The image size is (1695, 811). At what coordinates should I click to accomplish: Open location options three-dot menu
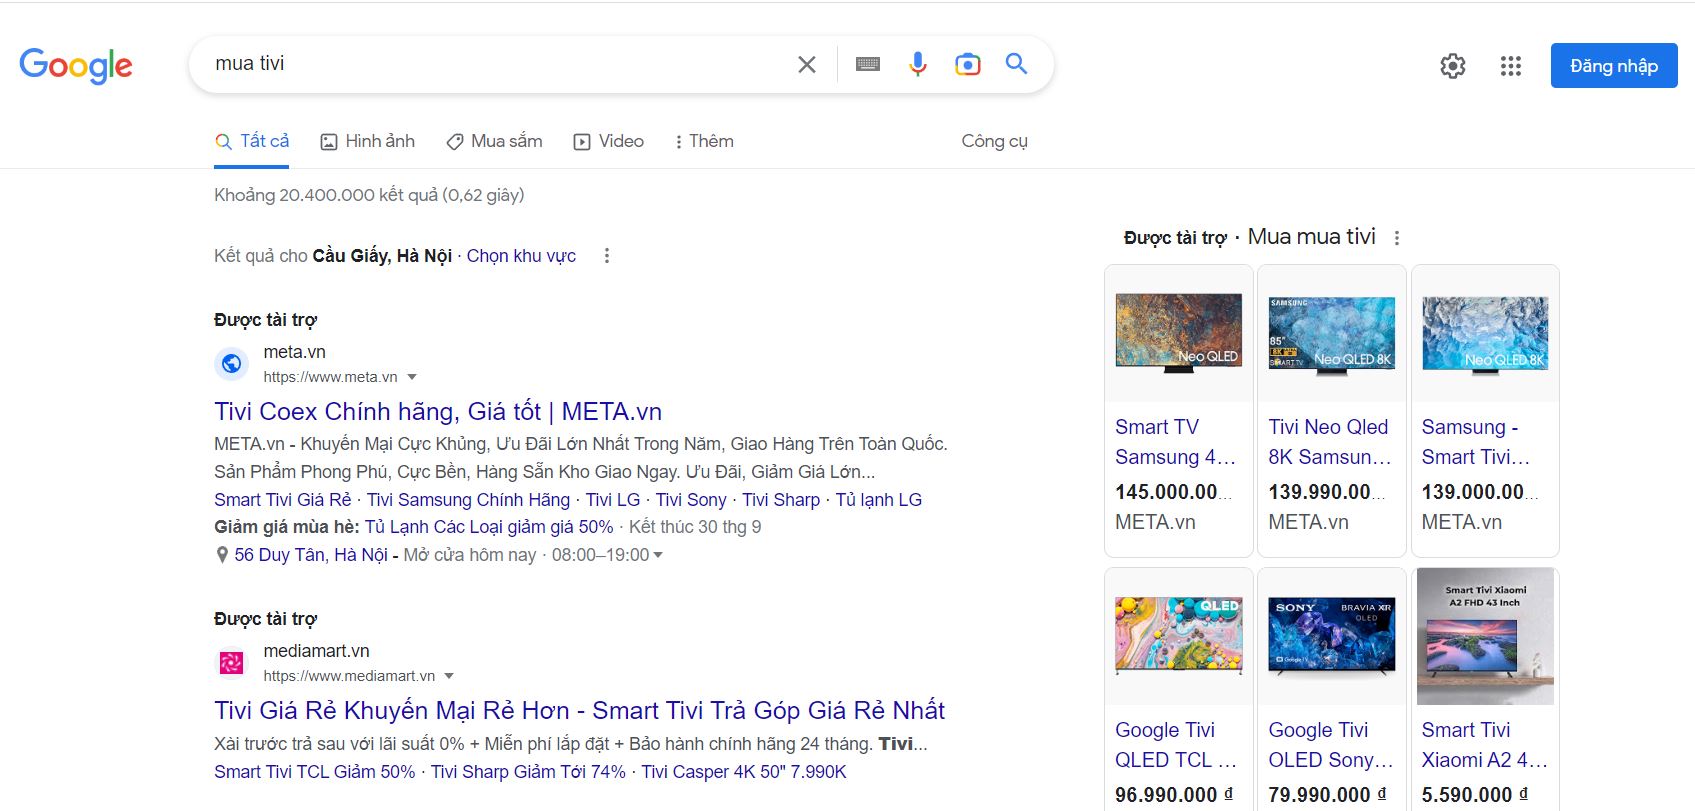click(606, 256)
